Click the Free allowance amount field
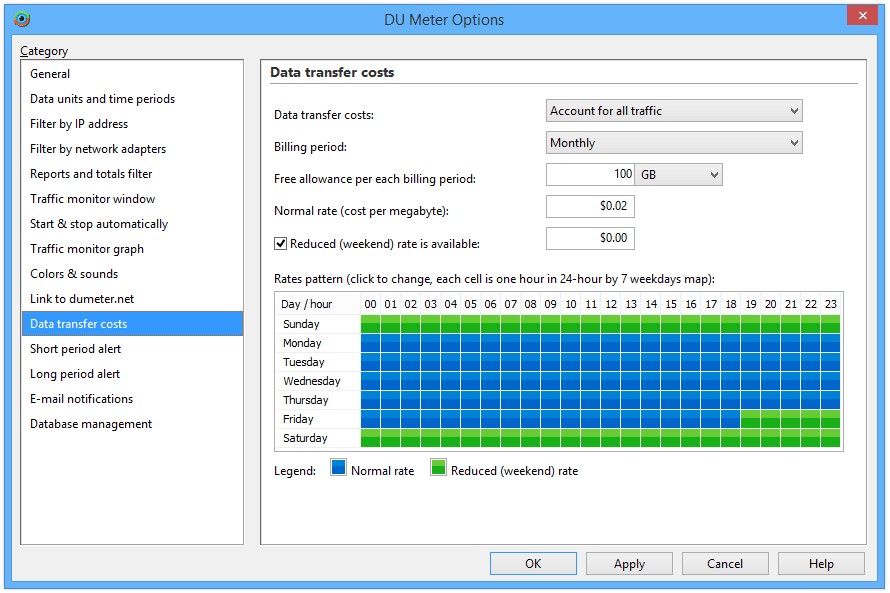This screenshot has height=593, width=890. coord(590,175)
